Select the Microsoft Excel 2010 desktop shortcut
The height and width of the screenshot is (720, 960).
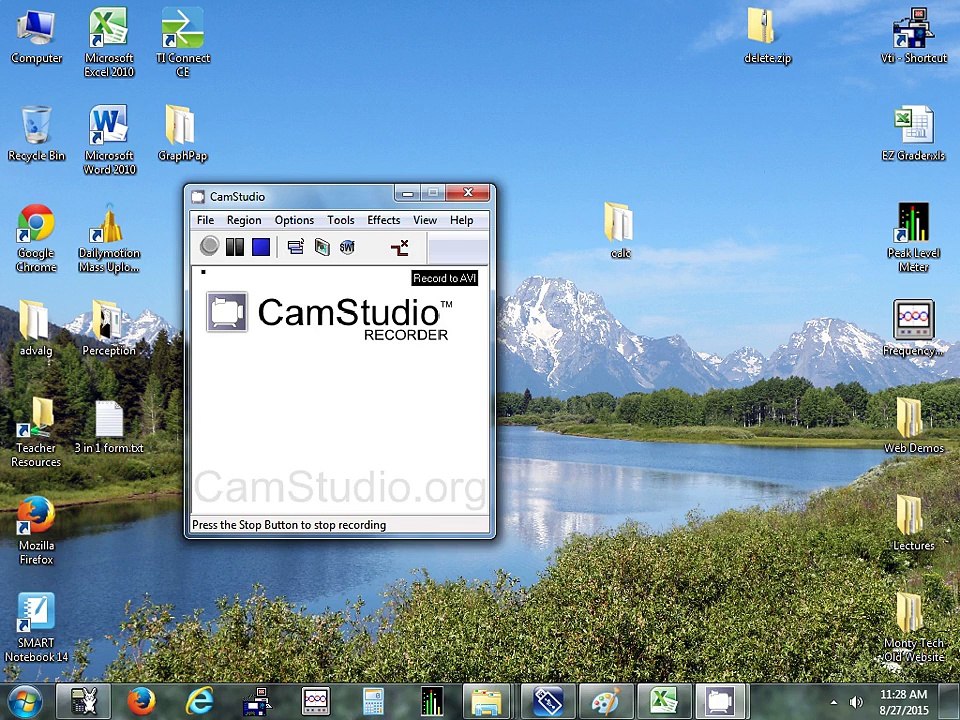tap(109, 42)
